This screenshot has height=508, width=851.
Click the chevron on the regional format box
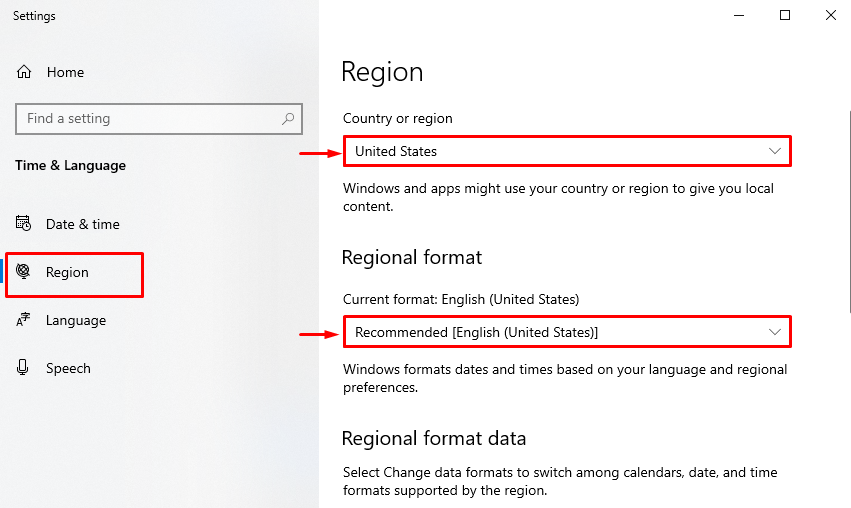tap(775, 331)
